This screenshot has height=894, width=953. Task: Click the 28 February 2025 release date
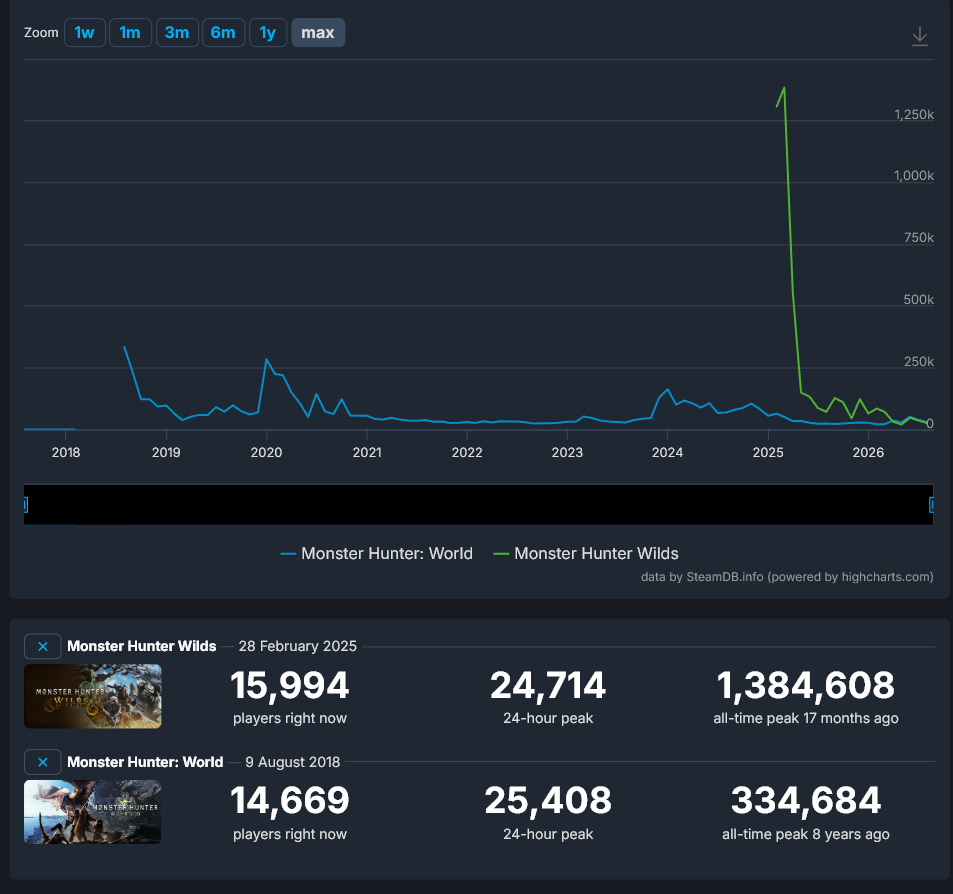click(297, 646)
